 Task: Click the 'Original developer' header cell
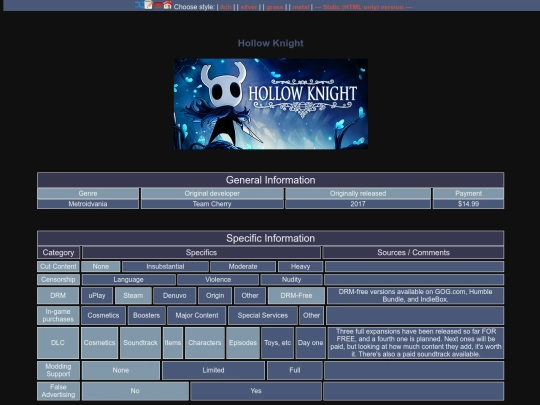click(212, 193)
